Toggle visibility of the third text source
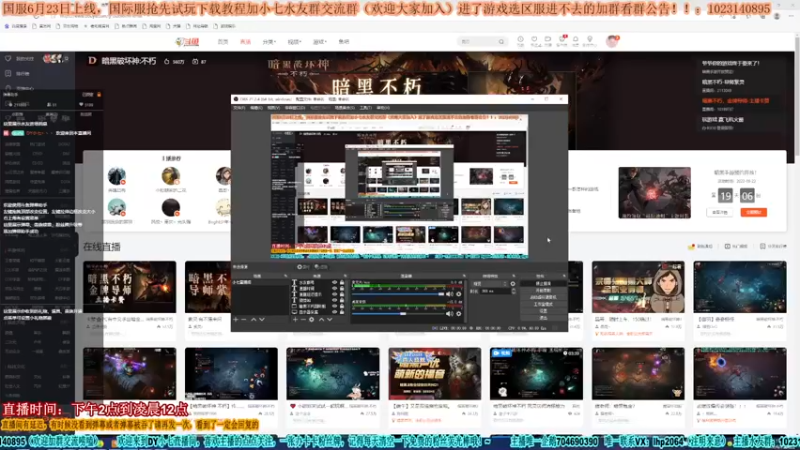 point(335,294)
